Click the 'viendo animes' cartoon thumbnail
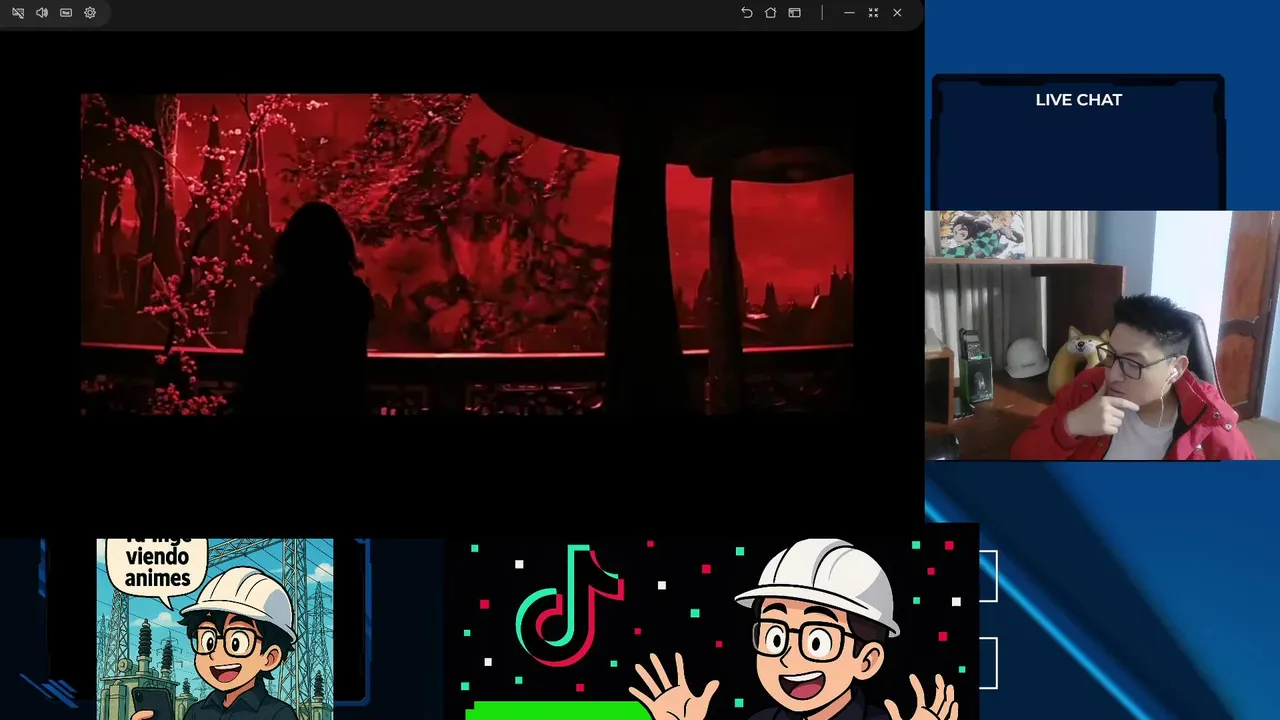The height and width of the screenshot is (720, 1280). click(215, 629)
